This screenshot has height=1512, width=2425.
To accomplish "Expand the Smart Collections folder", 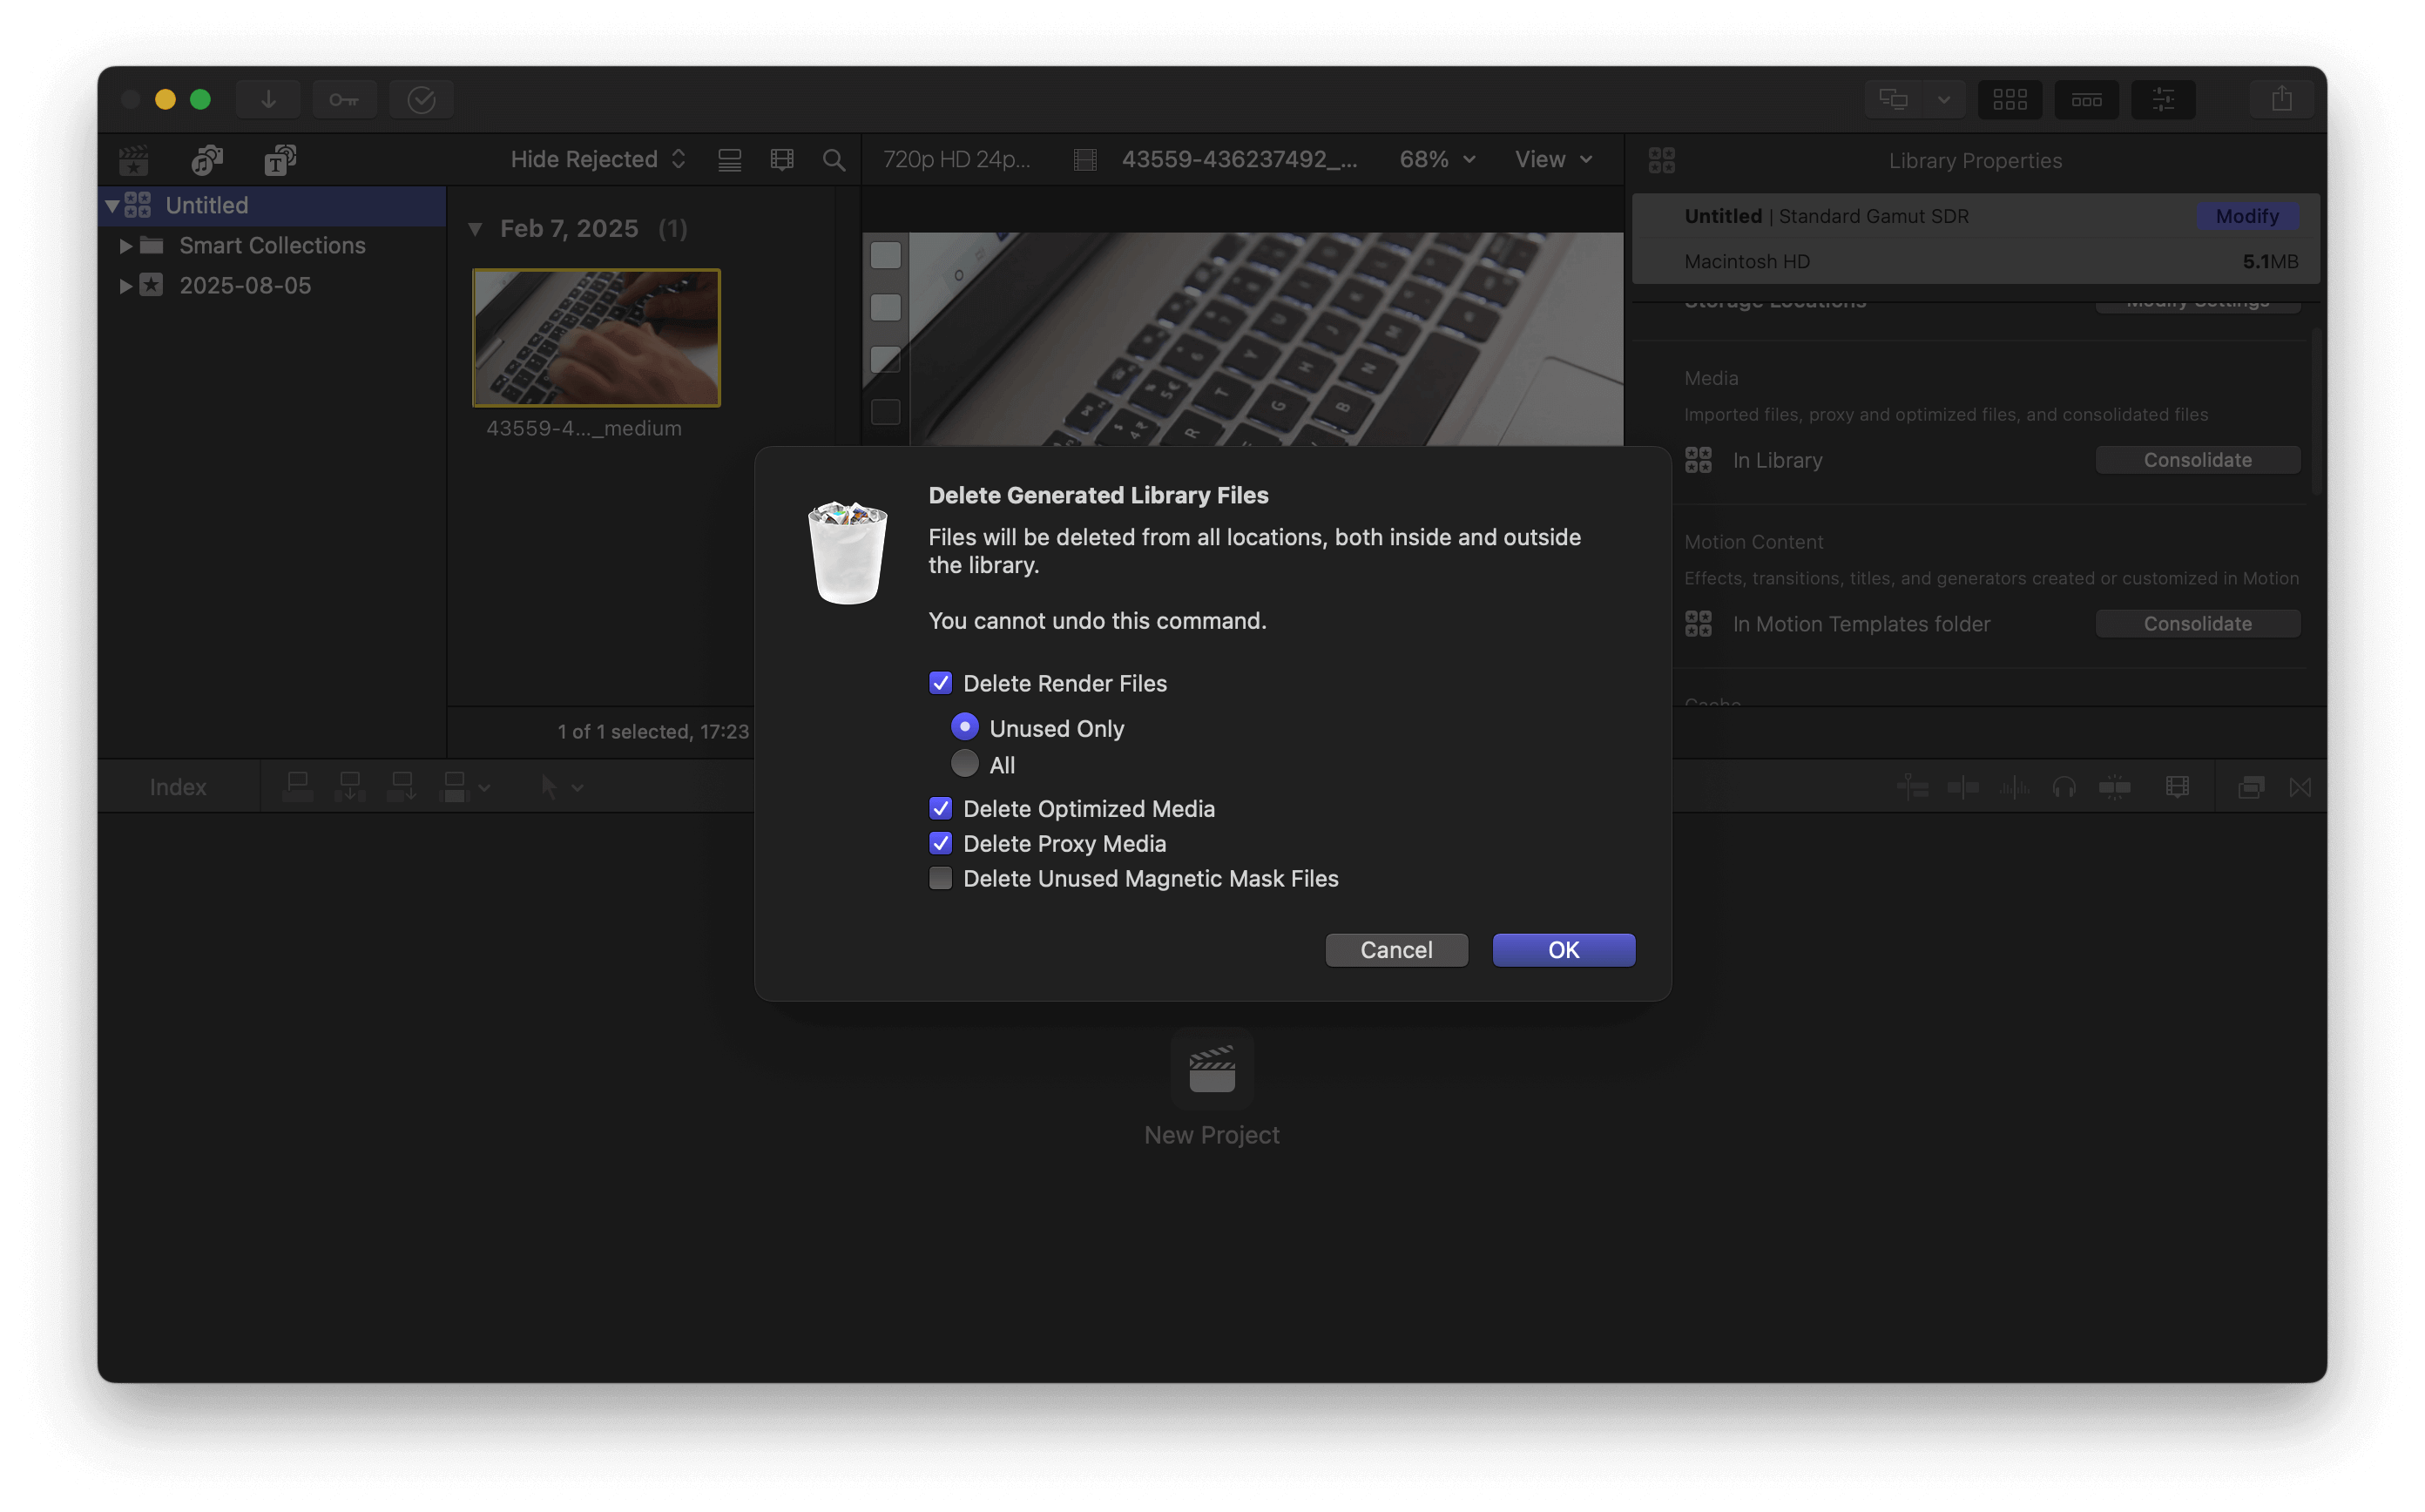I will click(x=126, y=246).
